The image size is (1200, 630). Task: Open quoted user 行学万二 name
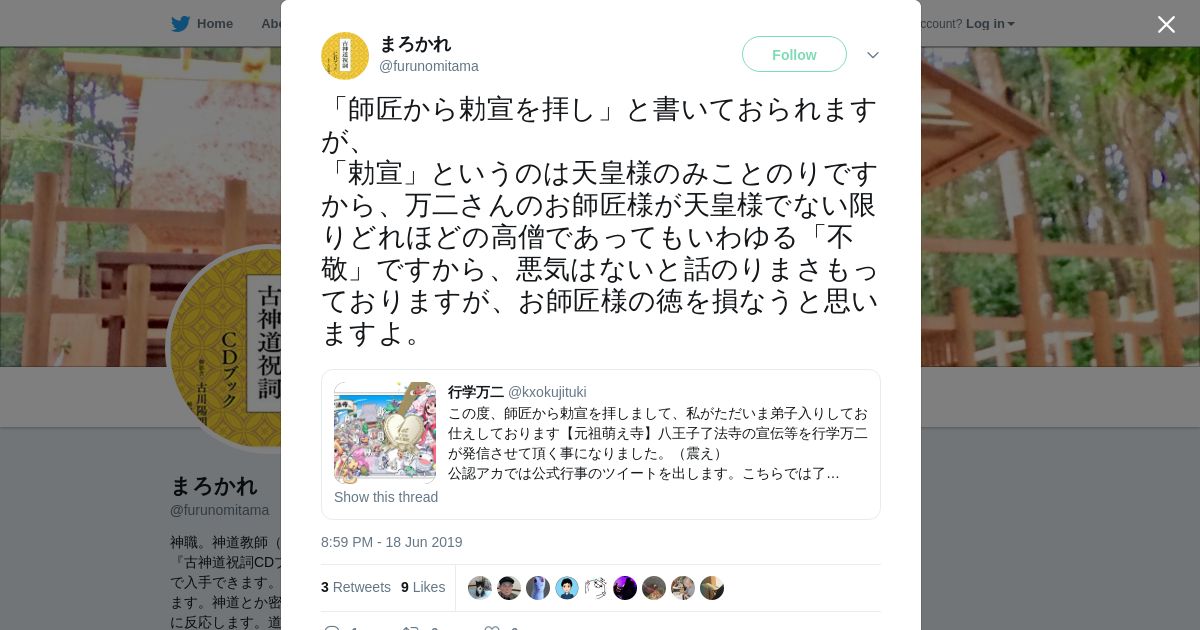pyautogui.click(x=476, y=392)
